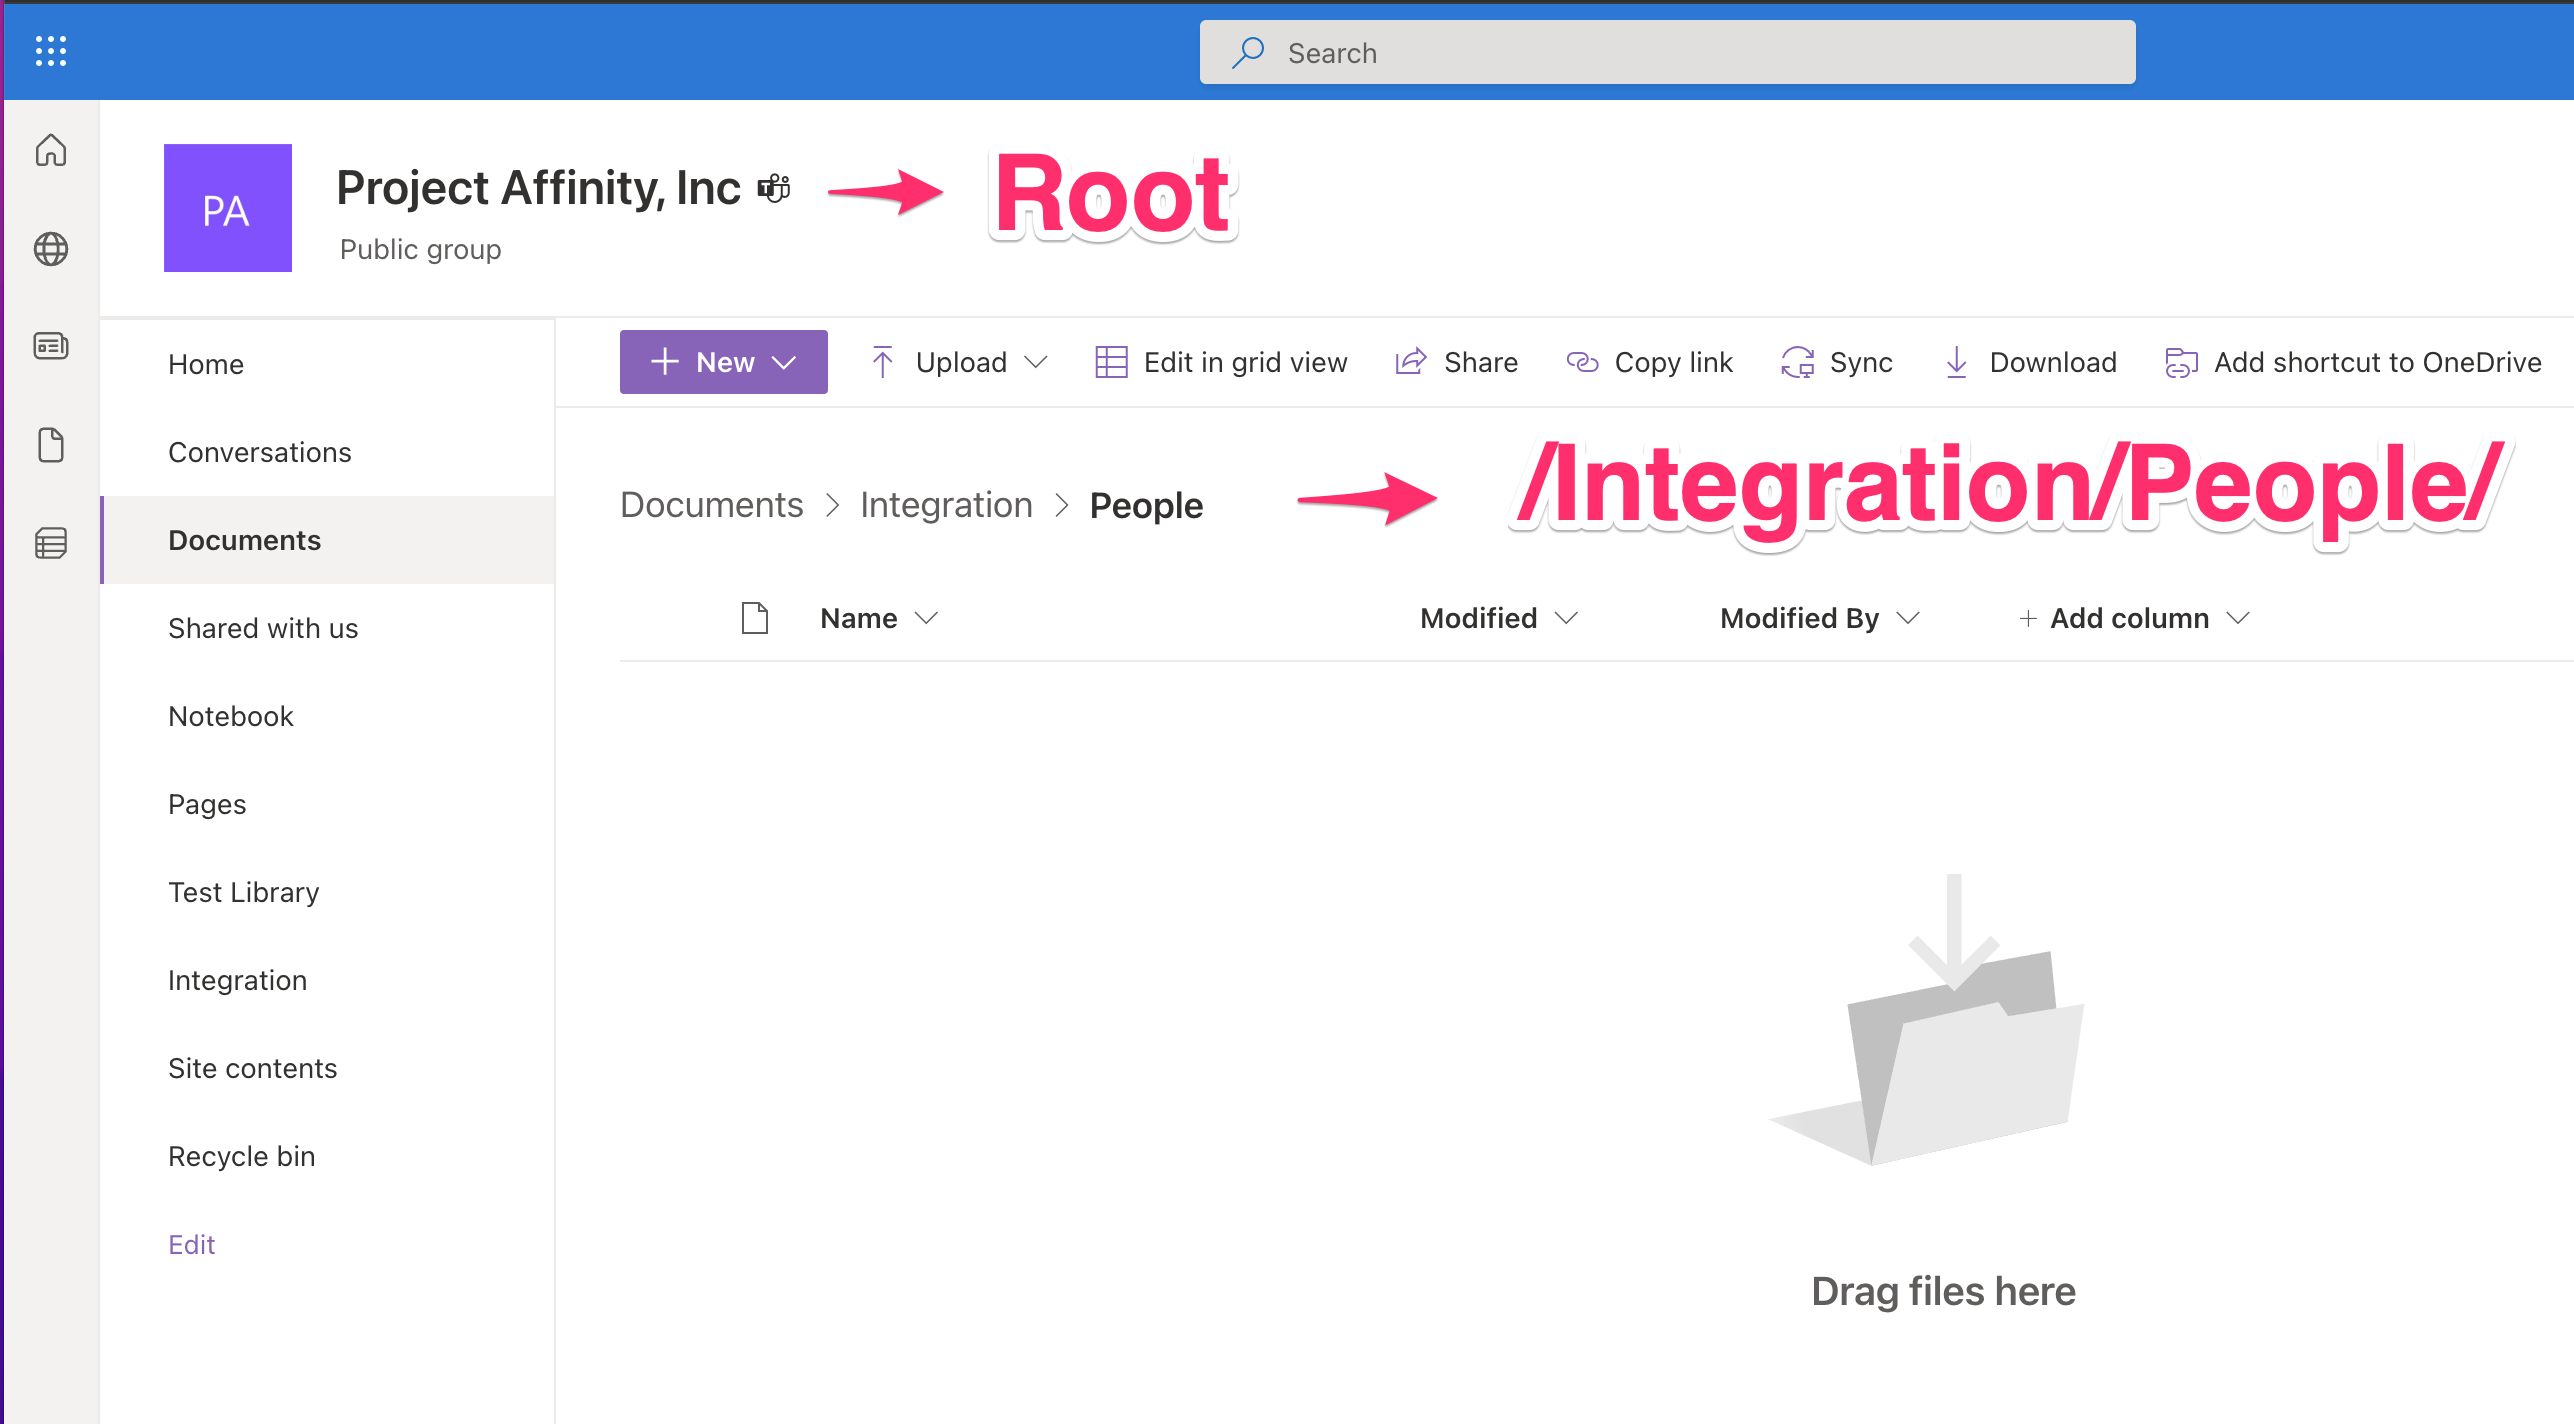Viewport: 2574px width, 1424px height.
Task: Go back to Integration via breadcrumb
Action: click(946, 504)
